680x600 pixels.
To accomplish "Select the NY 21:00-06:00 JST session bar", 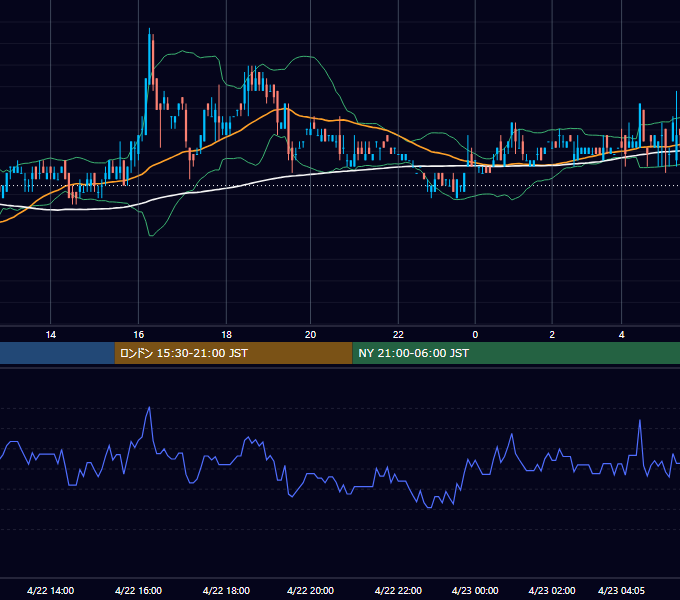I will pos(516,353).
